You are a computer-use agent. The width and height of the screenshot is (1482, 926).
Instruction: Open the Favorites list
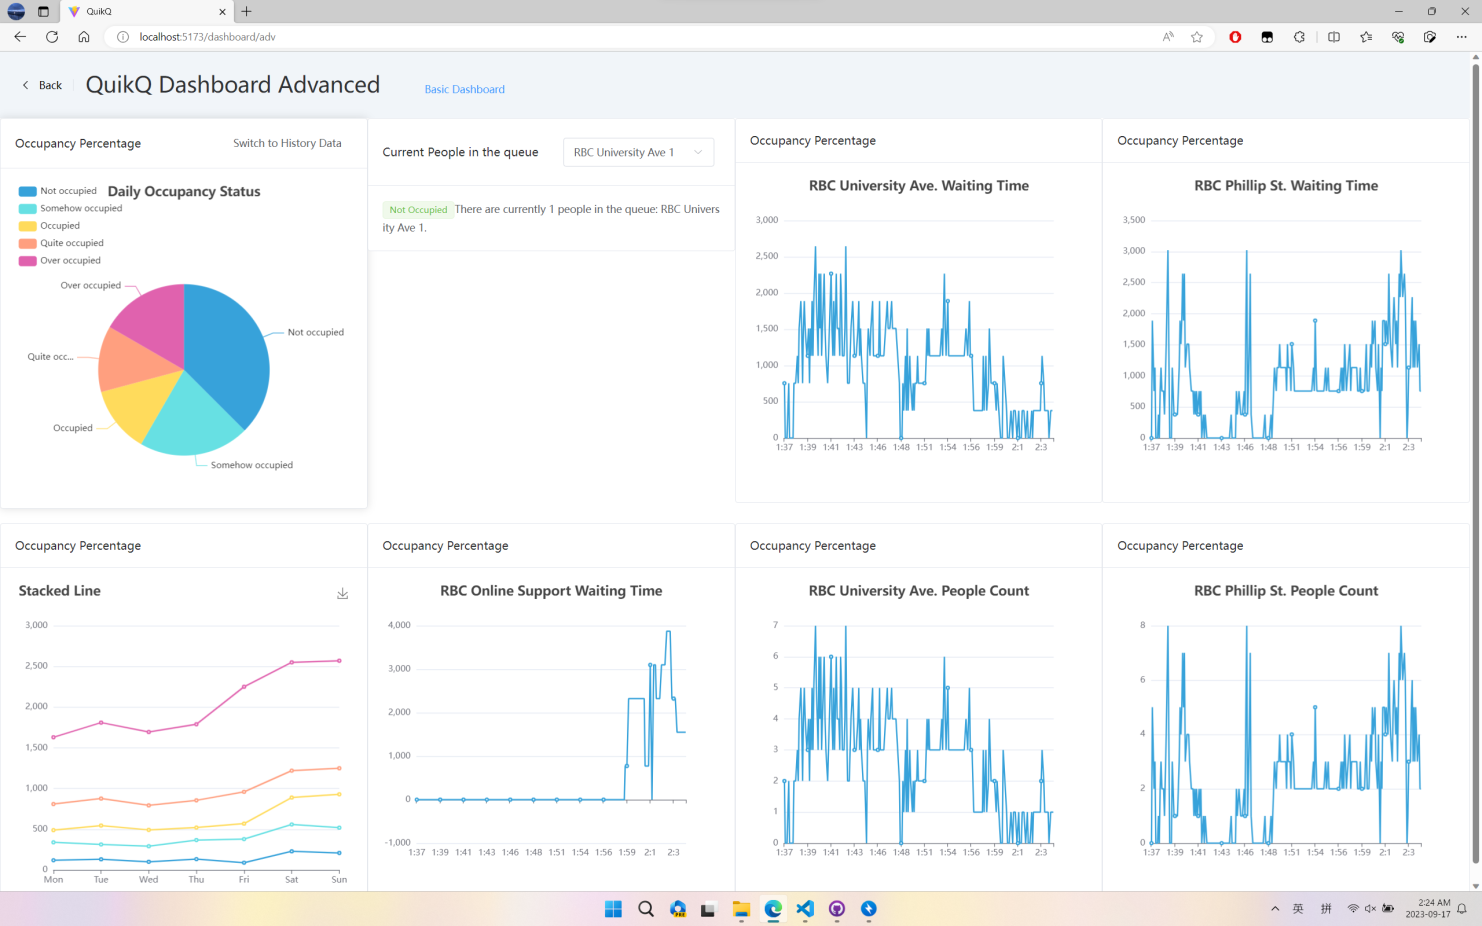tap(1366, 37)
